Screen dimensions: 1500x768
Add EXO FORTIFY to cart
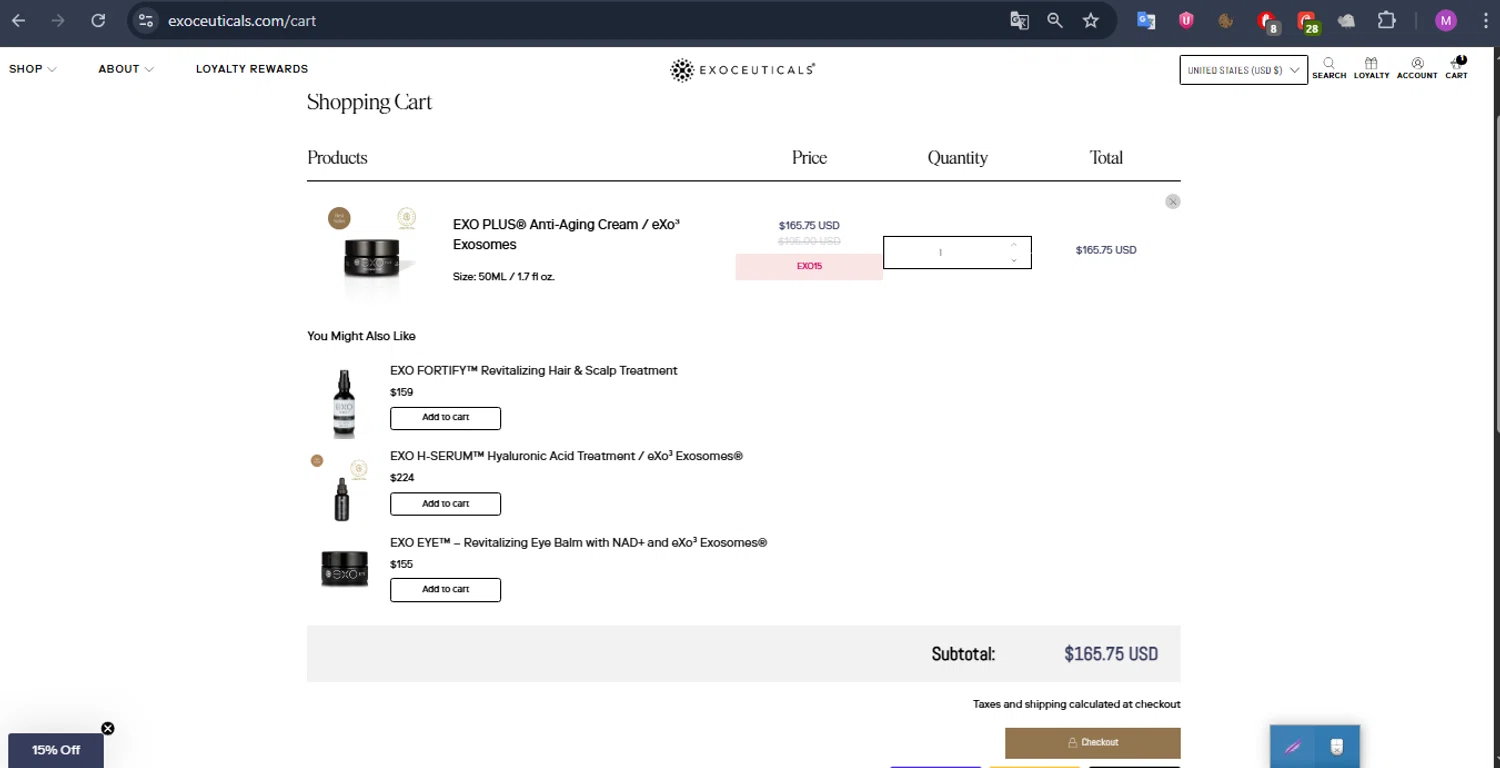tap(445, 418)
